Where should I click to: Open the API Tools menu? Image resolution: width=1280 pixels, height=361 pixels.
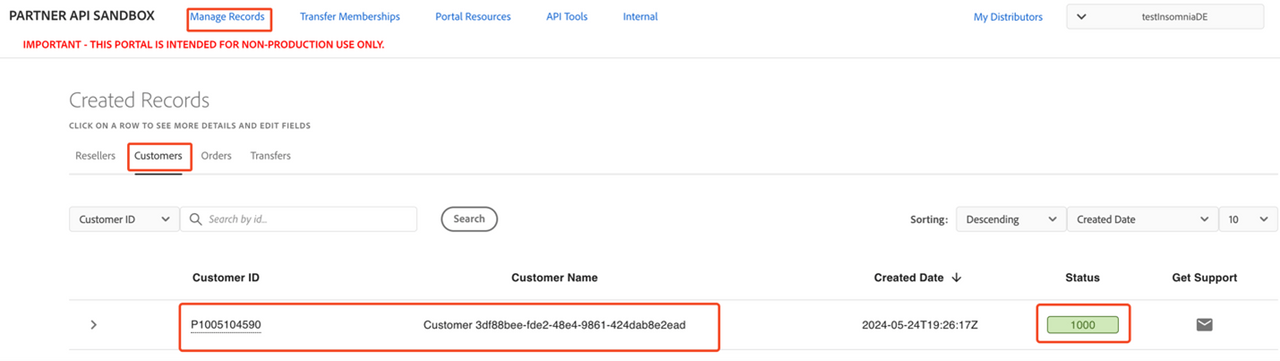pyautogui.click(x=567, y=17)
